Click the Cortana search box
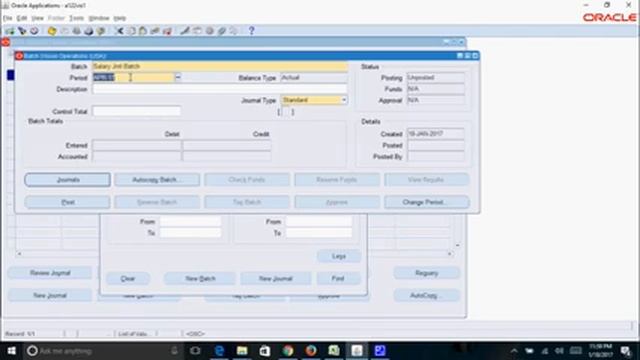 102,351
